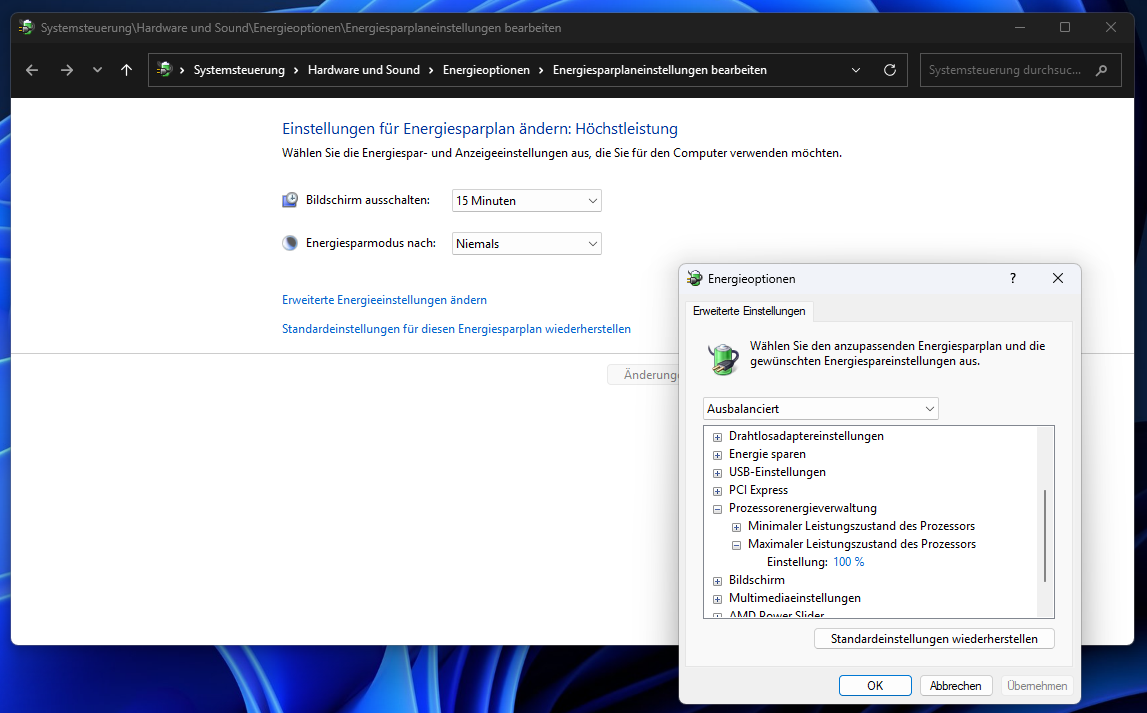1147x713 pixels.
Task: Click in Systemsteuerung durchsuchen search box
Action: point(1020,70)
